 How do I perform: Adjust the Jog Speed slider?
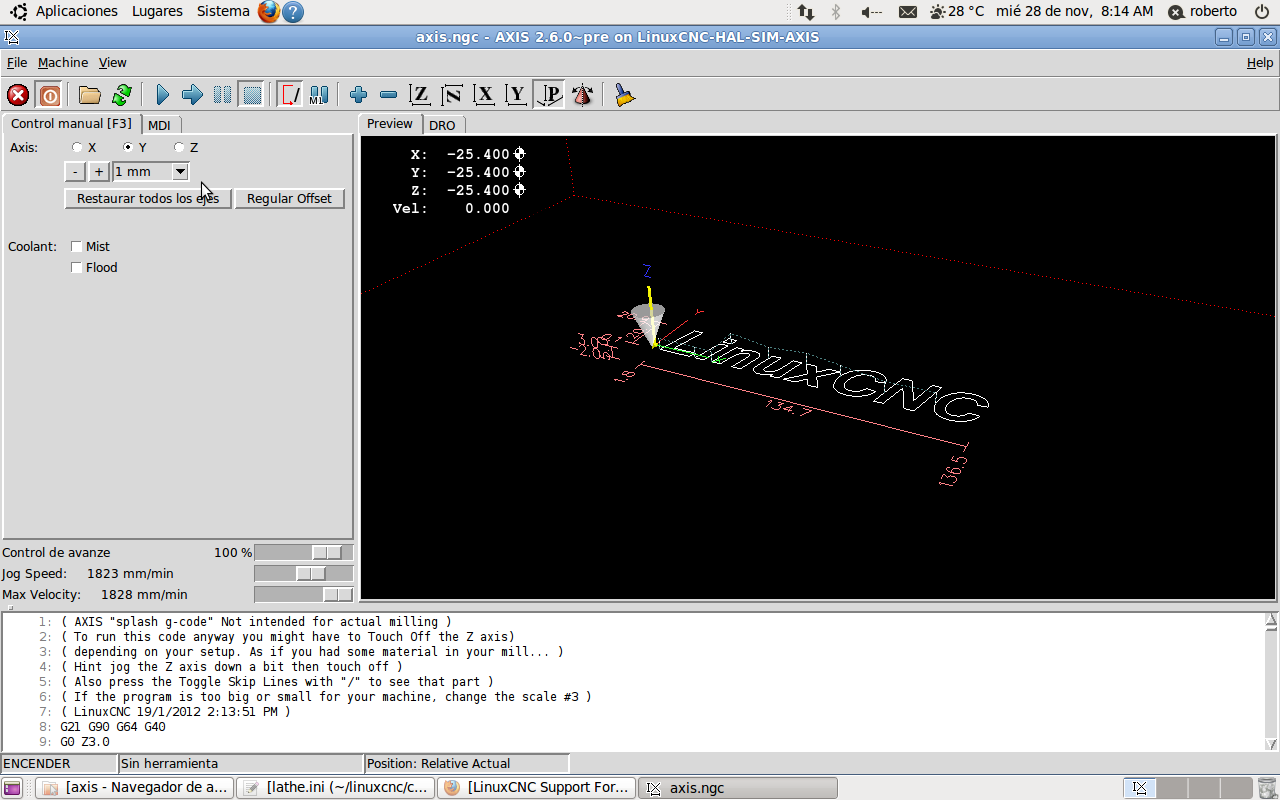(x=304, y=573)
